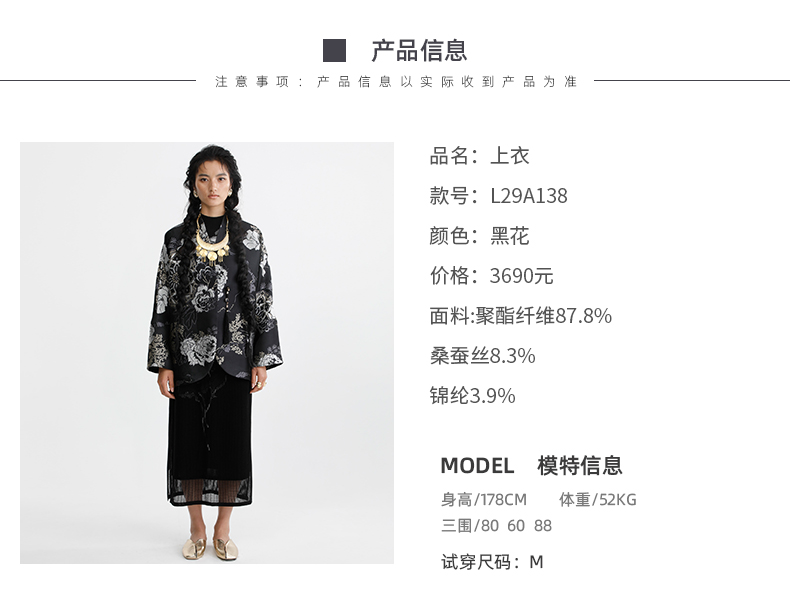Select the color text 黑花

point(509,236)
